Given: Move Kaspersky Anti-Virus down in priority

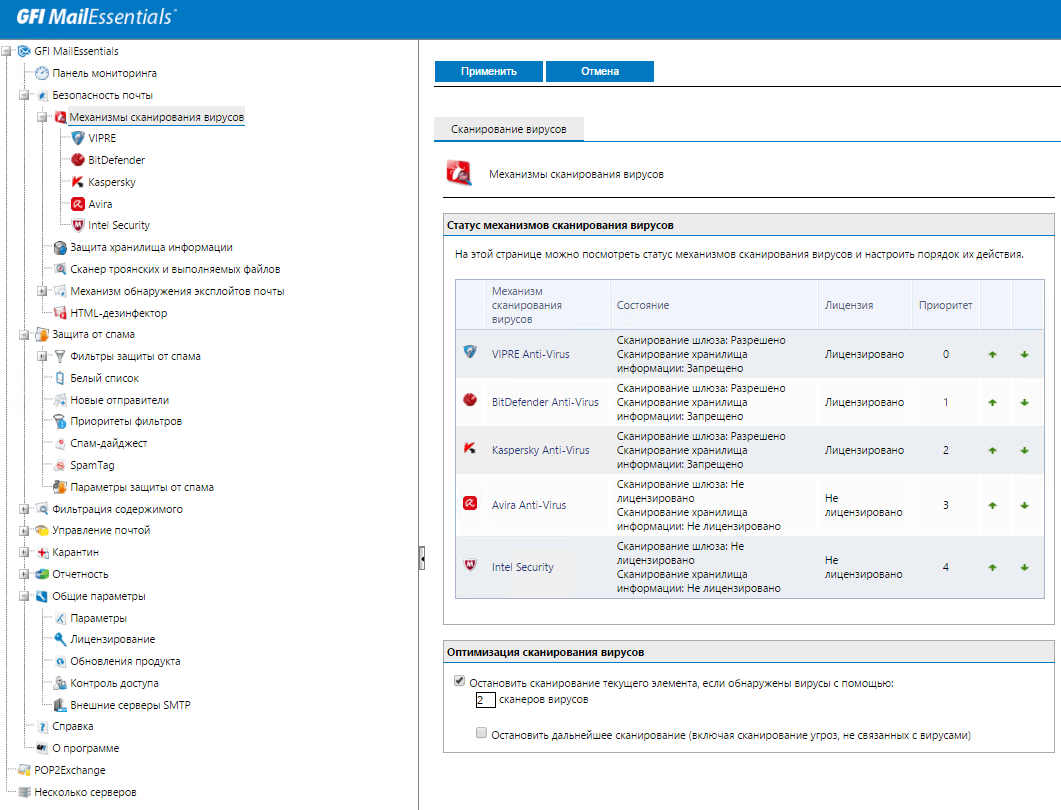Looking at the screenshot, I should [1024, 451].
